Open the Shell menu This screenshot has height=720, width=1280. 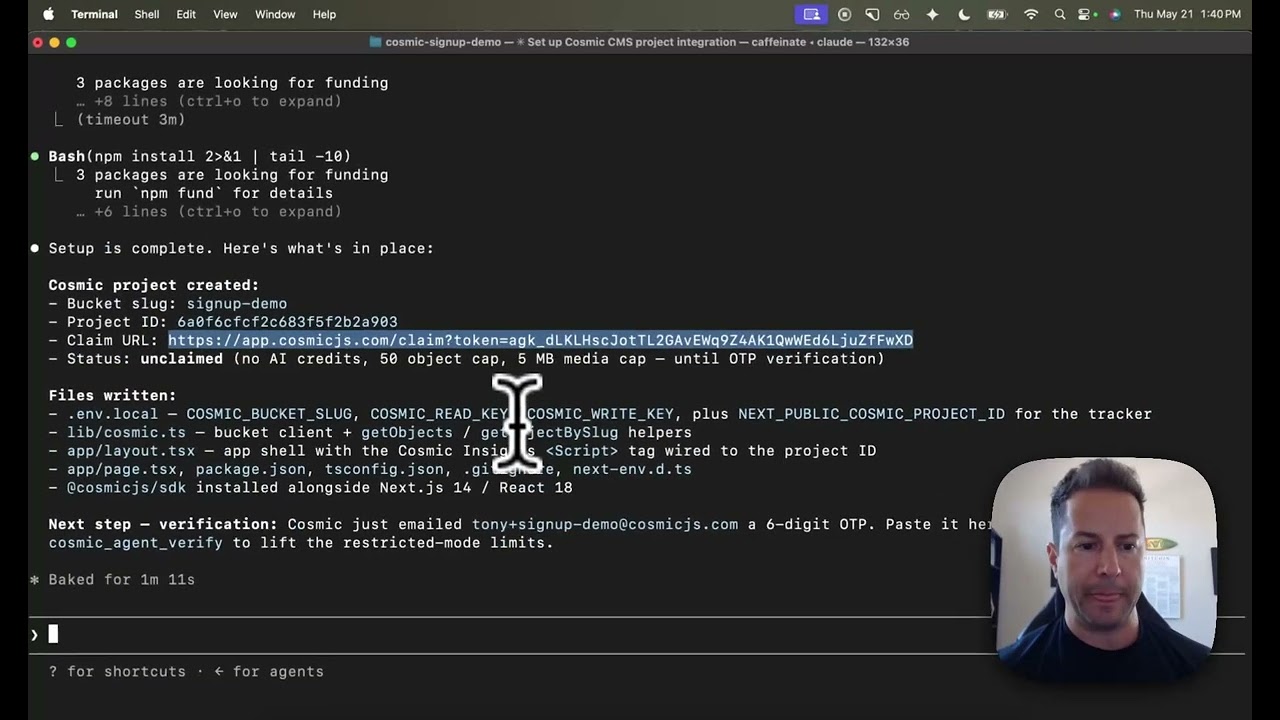point(147,14)
